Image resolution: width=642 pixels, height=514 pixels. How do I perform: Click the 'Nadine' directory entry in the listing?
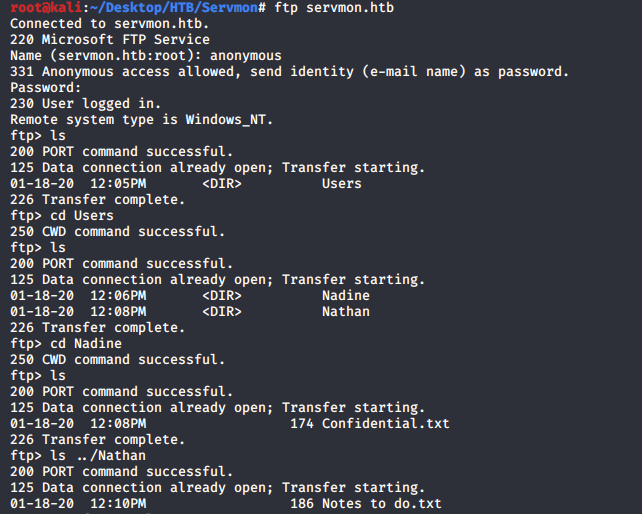click(346, 295)
